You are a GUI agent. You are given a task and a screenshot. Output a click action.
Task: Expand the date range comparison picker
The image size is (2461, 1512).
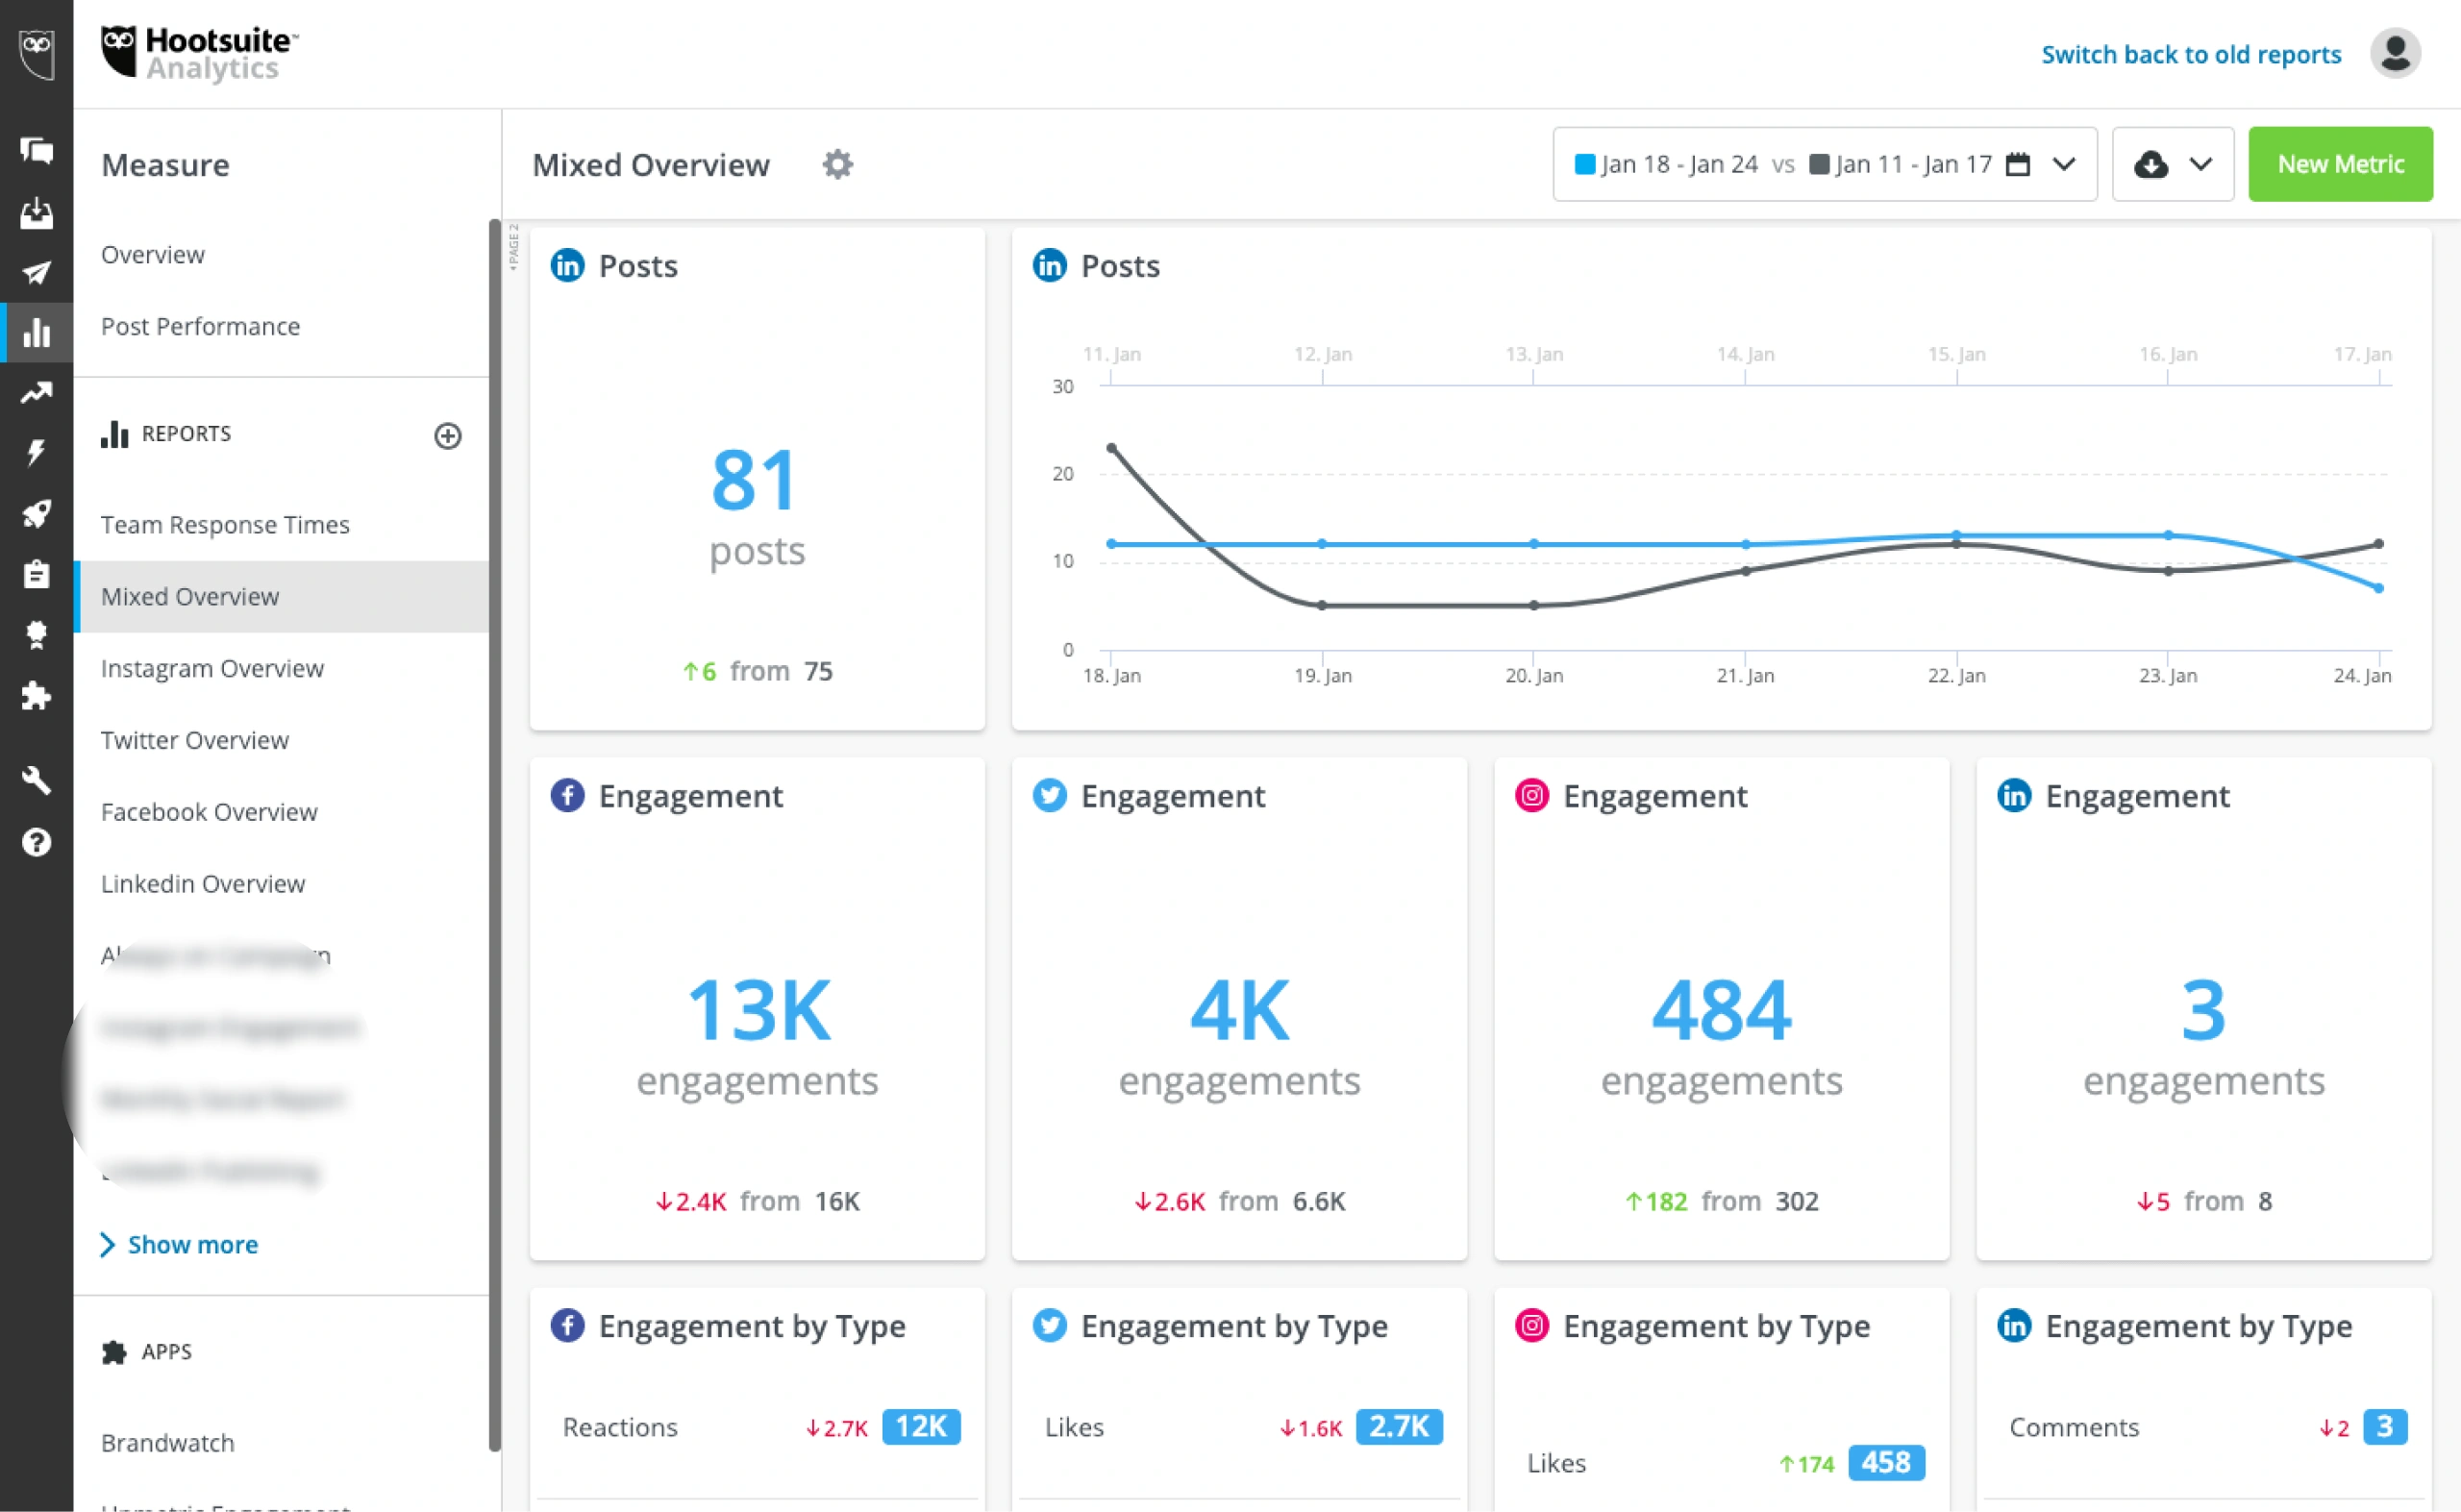[1824, 164]
